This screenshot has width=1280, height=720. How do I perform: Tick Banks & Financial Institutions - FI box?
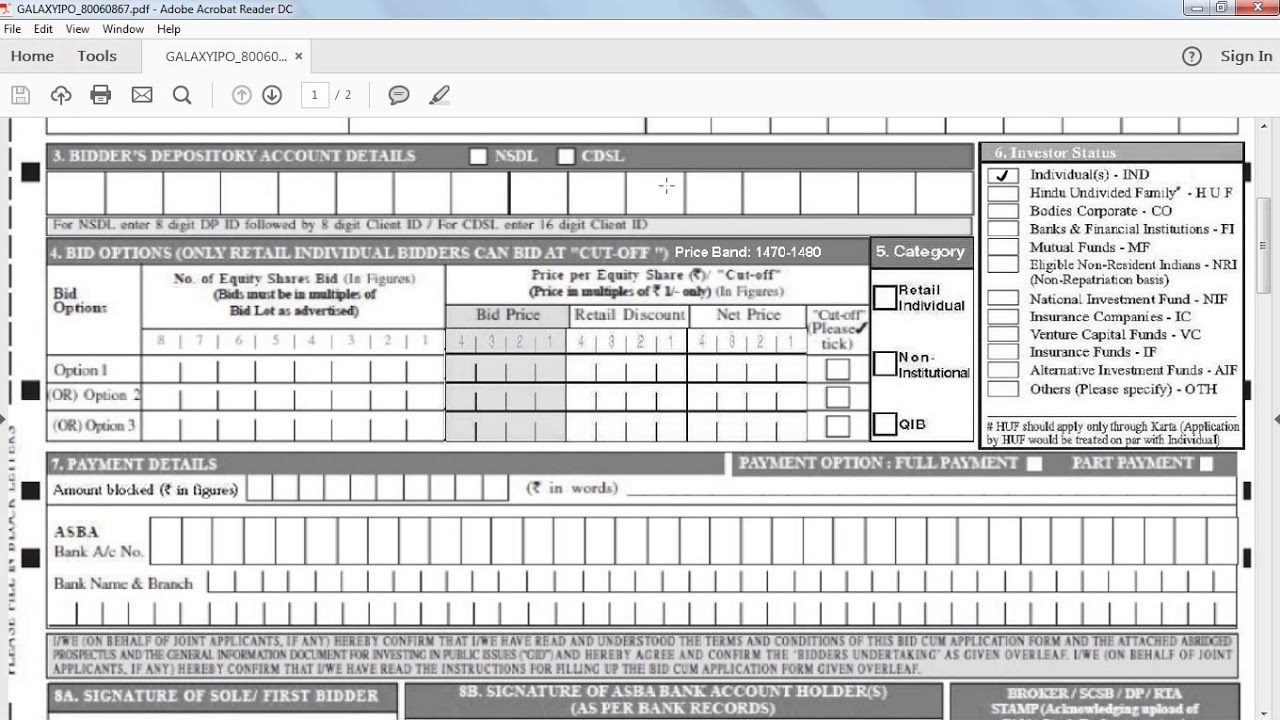tap(1003, 229)
